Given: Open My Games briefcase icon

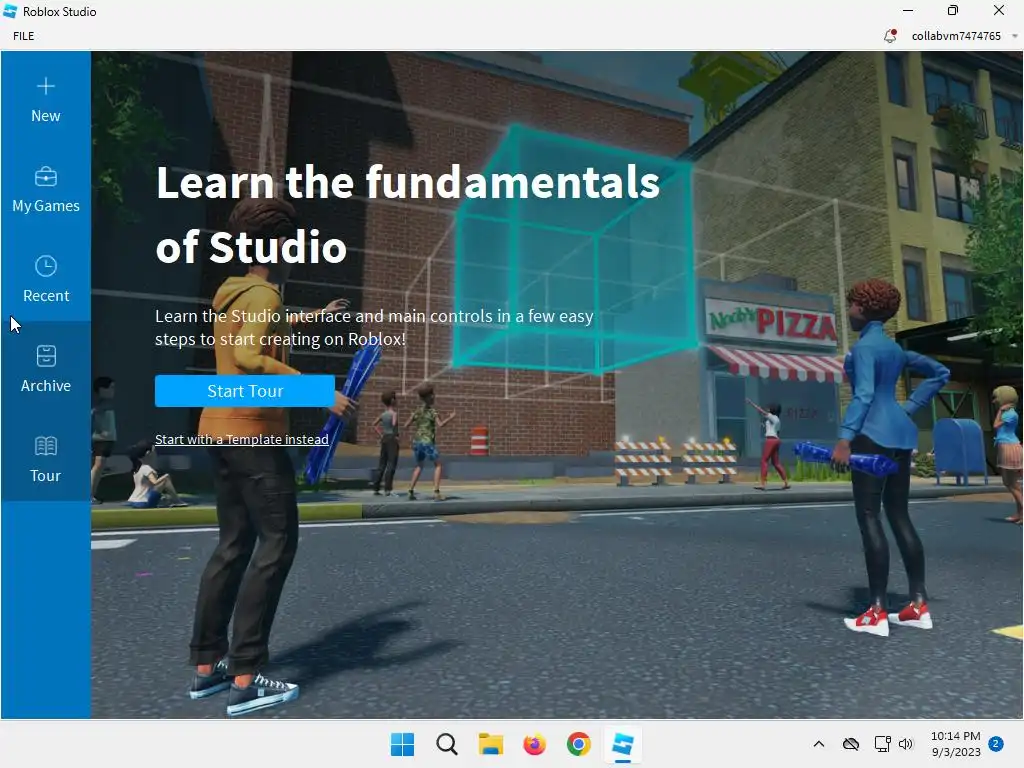Looking at the screenshot, I should pyautogui.click(x=46, y=176).
